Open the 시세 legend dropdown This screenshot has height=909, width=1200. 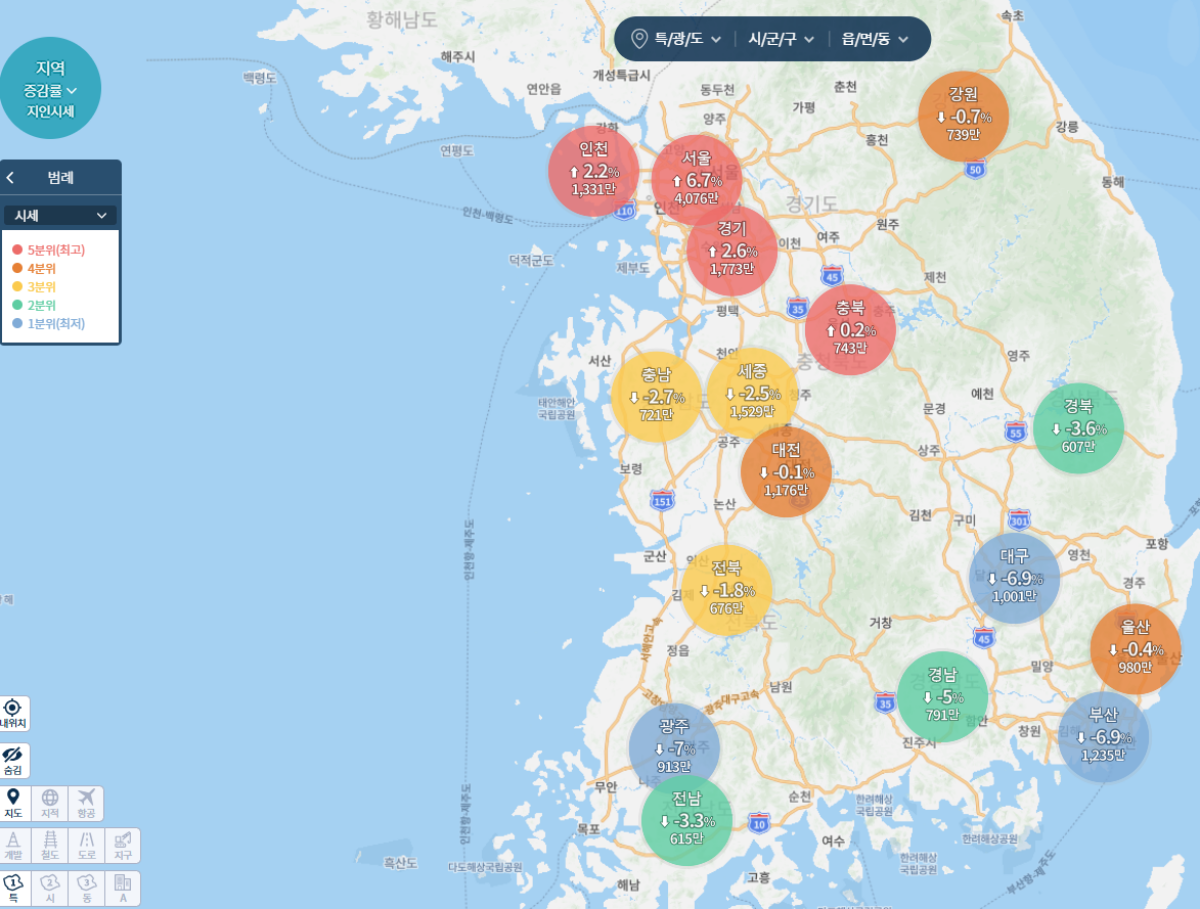click(x=60, y=215)
